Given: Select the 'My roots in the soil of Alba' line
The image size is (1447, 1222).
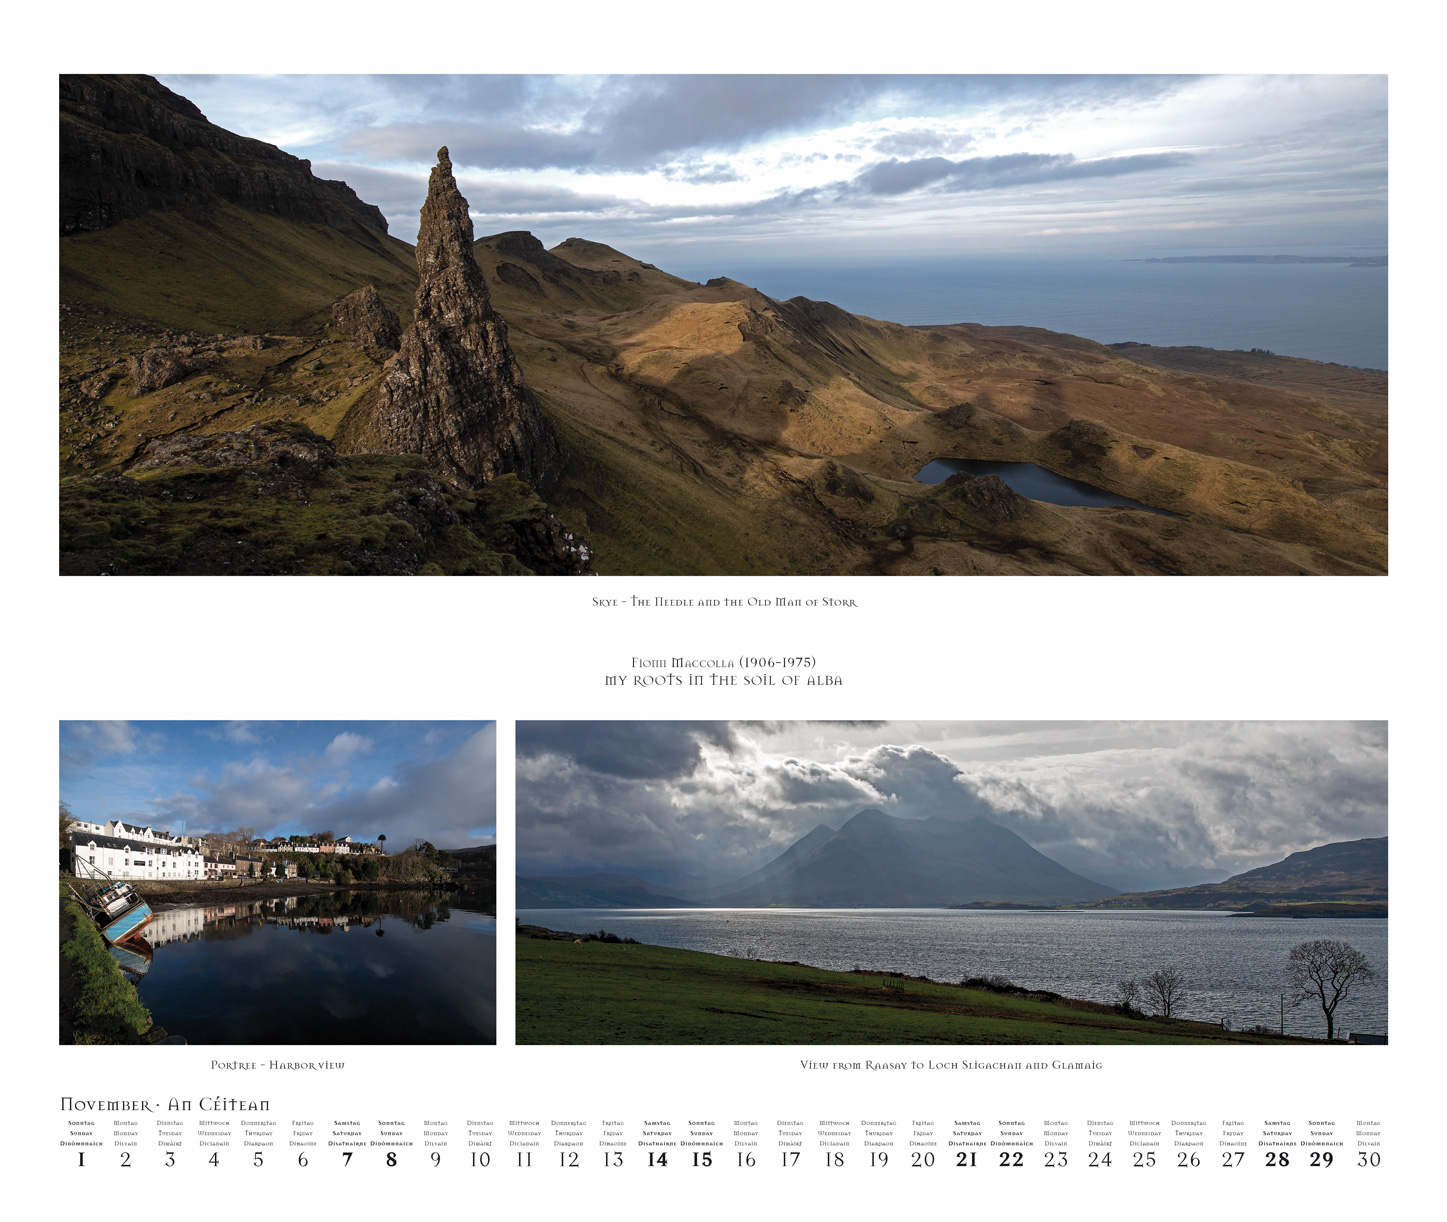Looking at the screenshot, I should (x=723, y=680).
